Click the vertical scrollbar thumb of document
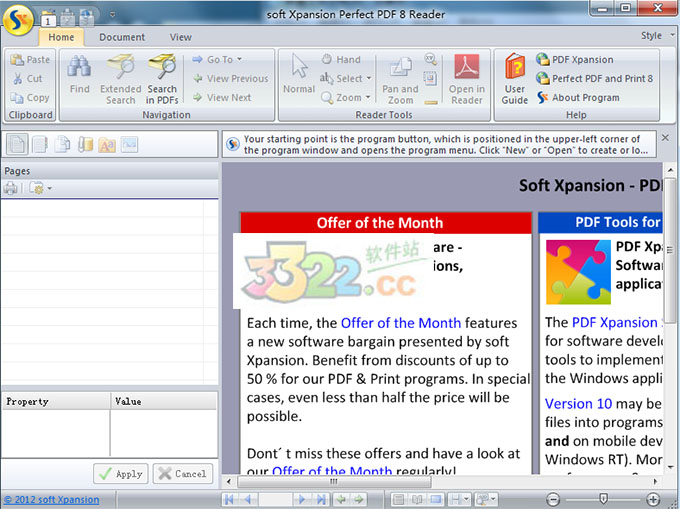 pyautogui.click(x=670, y=250)
